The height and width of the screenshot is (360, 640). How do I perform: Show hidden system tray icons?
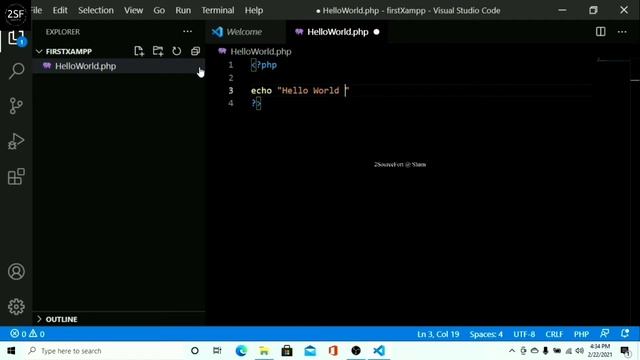512,351
